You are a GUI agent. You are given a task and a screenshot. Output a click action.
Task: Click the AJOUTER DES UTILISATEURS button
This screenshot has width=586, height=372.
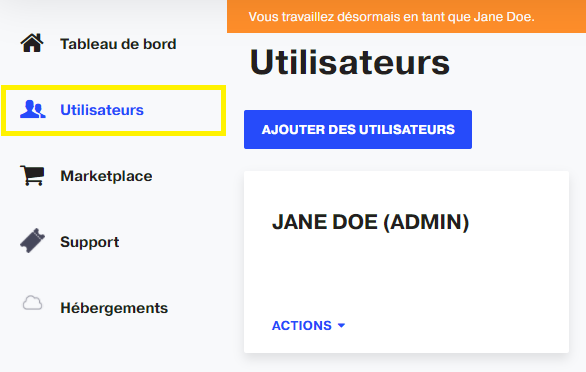[358, 129]
